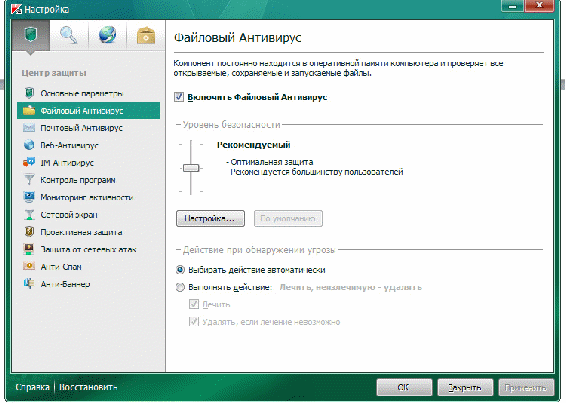The image size is (566, 403).
Task: Open the Protection Center shield tab
Action: [x=31, y=35]
